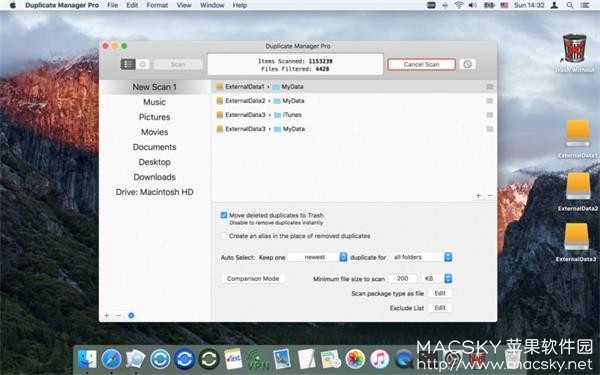This screenshot has height=375, width=600.
Task: Click the Items Scanned status display
Action: click(295, 64)
